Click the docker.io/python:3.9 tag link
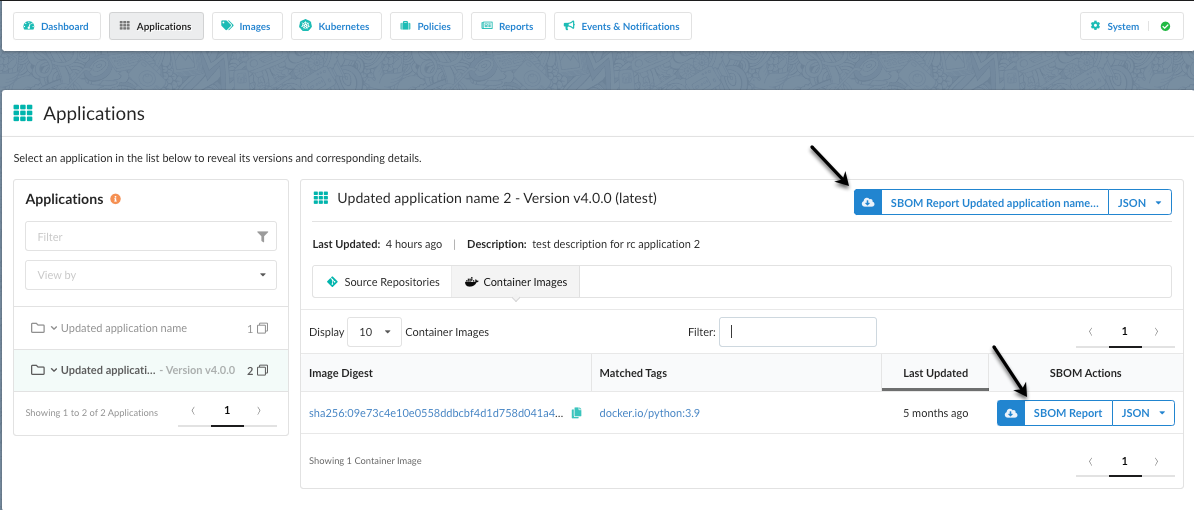1194x510 pixels. [649, 413]
